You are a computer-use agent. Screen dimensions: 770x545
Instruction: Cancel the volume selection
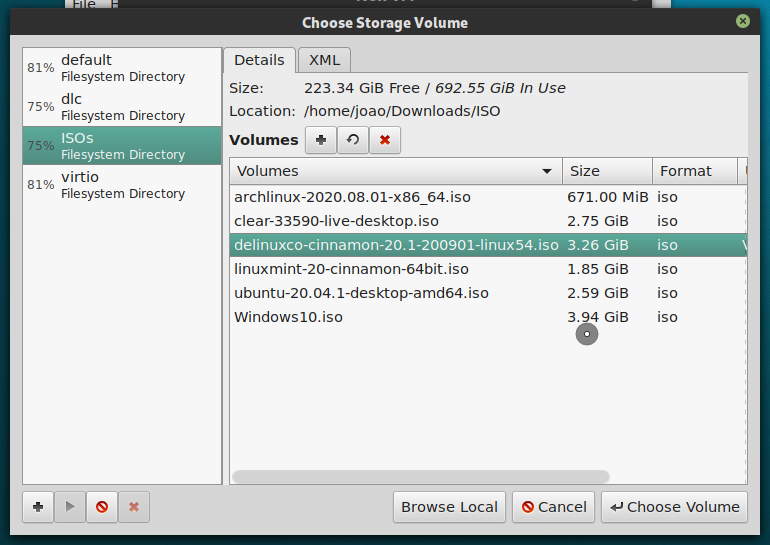click(553, 507)
